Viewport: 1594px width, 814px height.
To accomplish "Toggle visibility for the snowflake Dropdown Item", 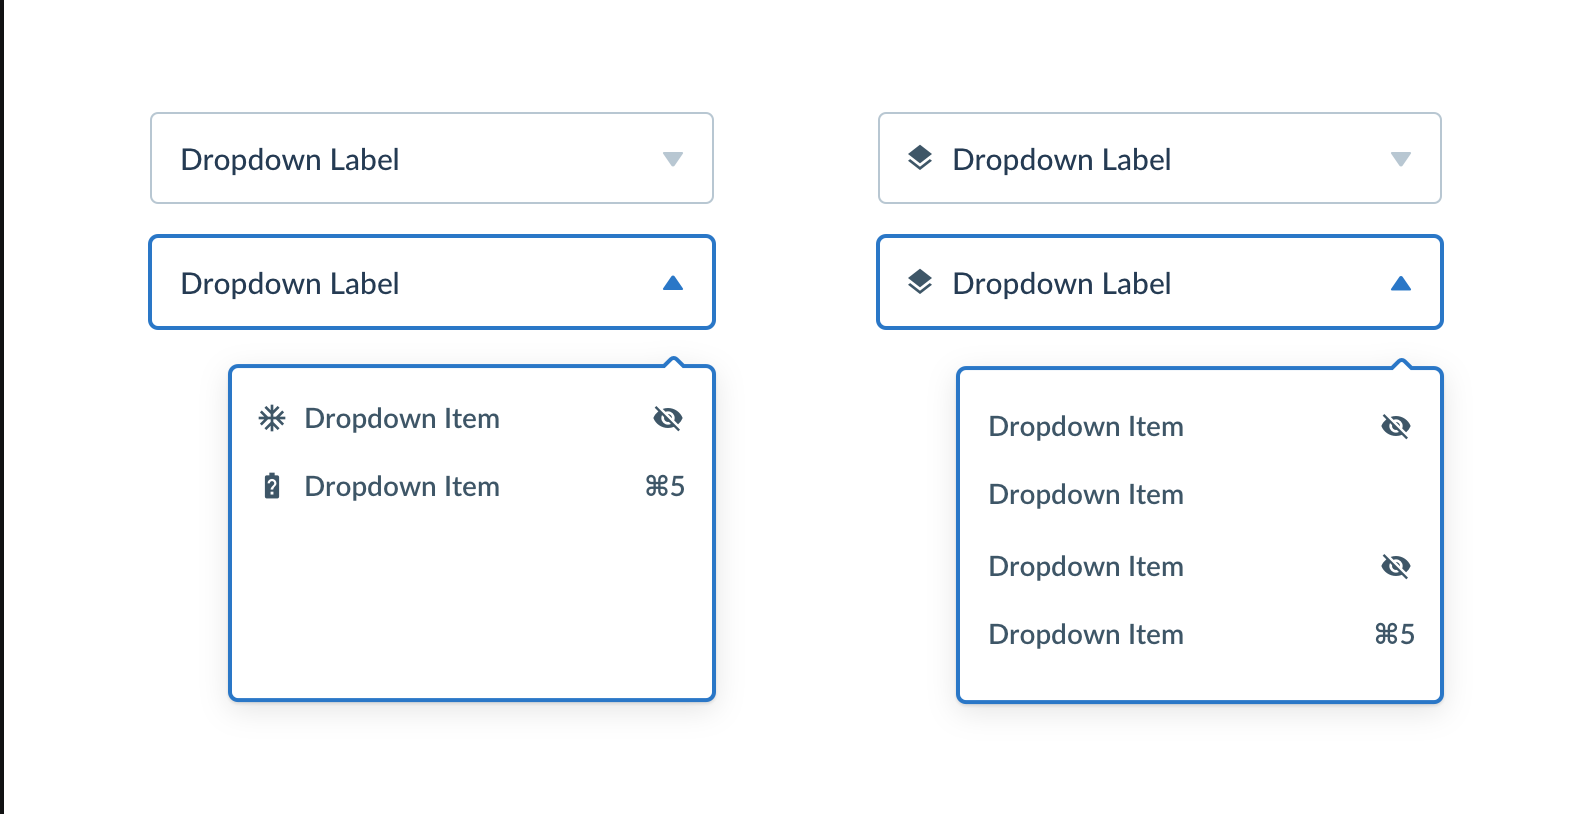I will point(668,418).
